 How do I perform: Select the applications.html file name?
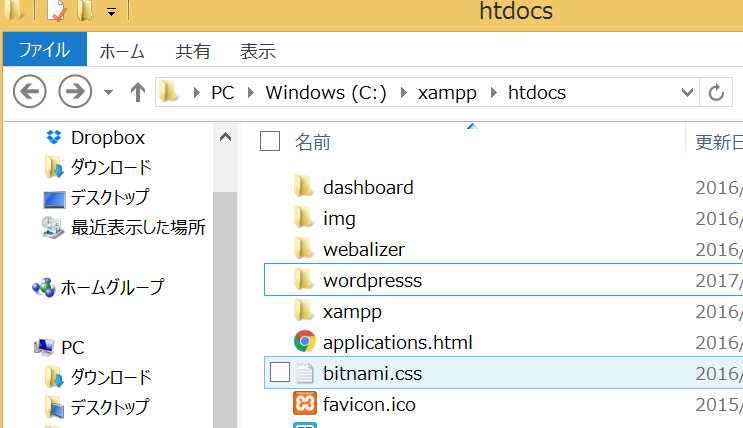398,343
